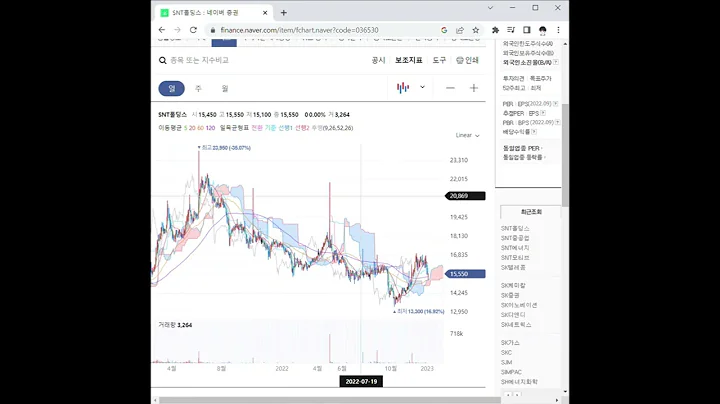
Task: Open the 동일업종 등락률 link
Action: pos(523,157)
